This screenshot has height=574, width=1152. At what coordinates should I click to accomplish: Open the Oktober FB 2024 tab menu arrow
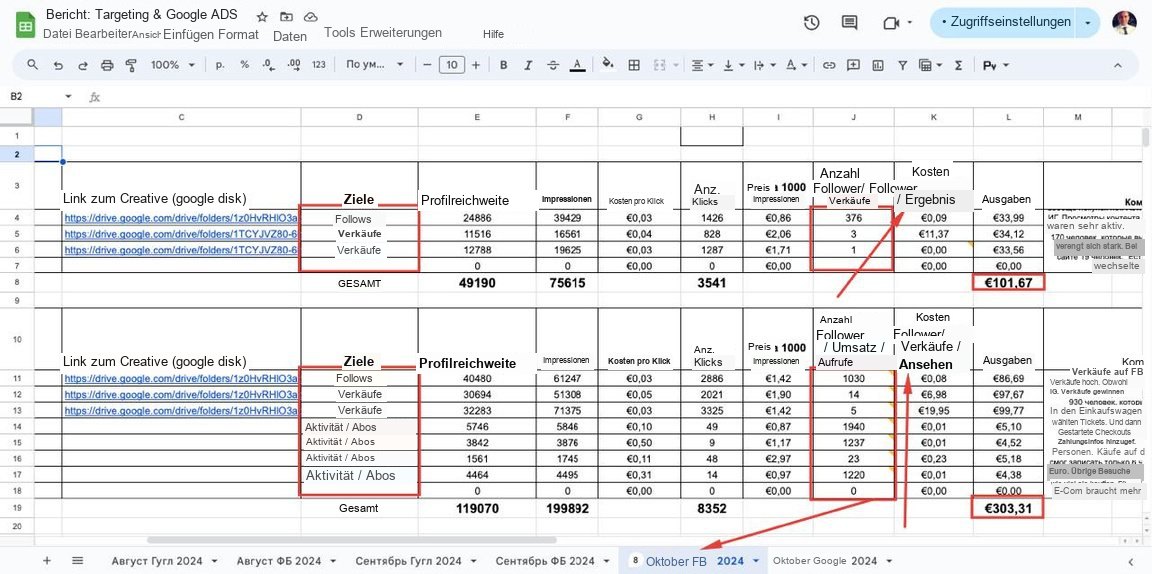757,561
